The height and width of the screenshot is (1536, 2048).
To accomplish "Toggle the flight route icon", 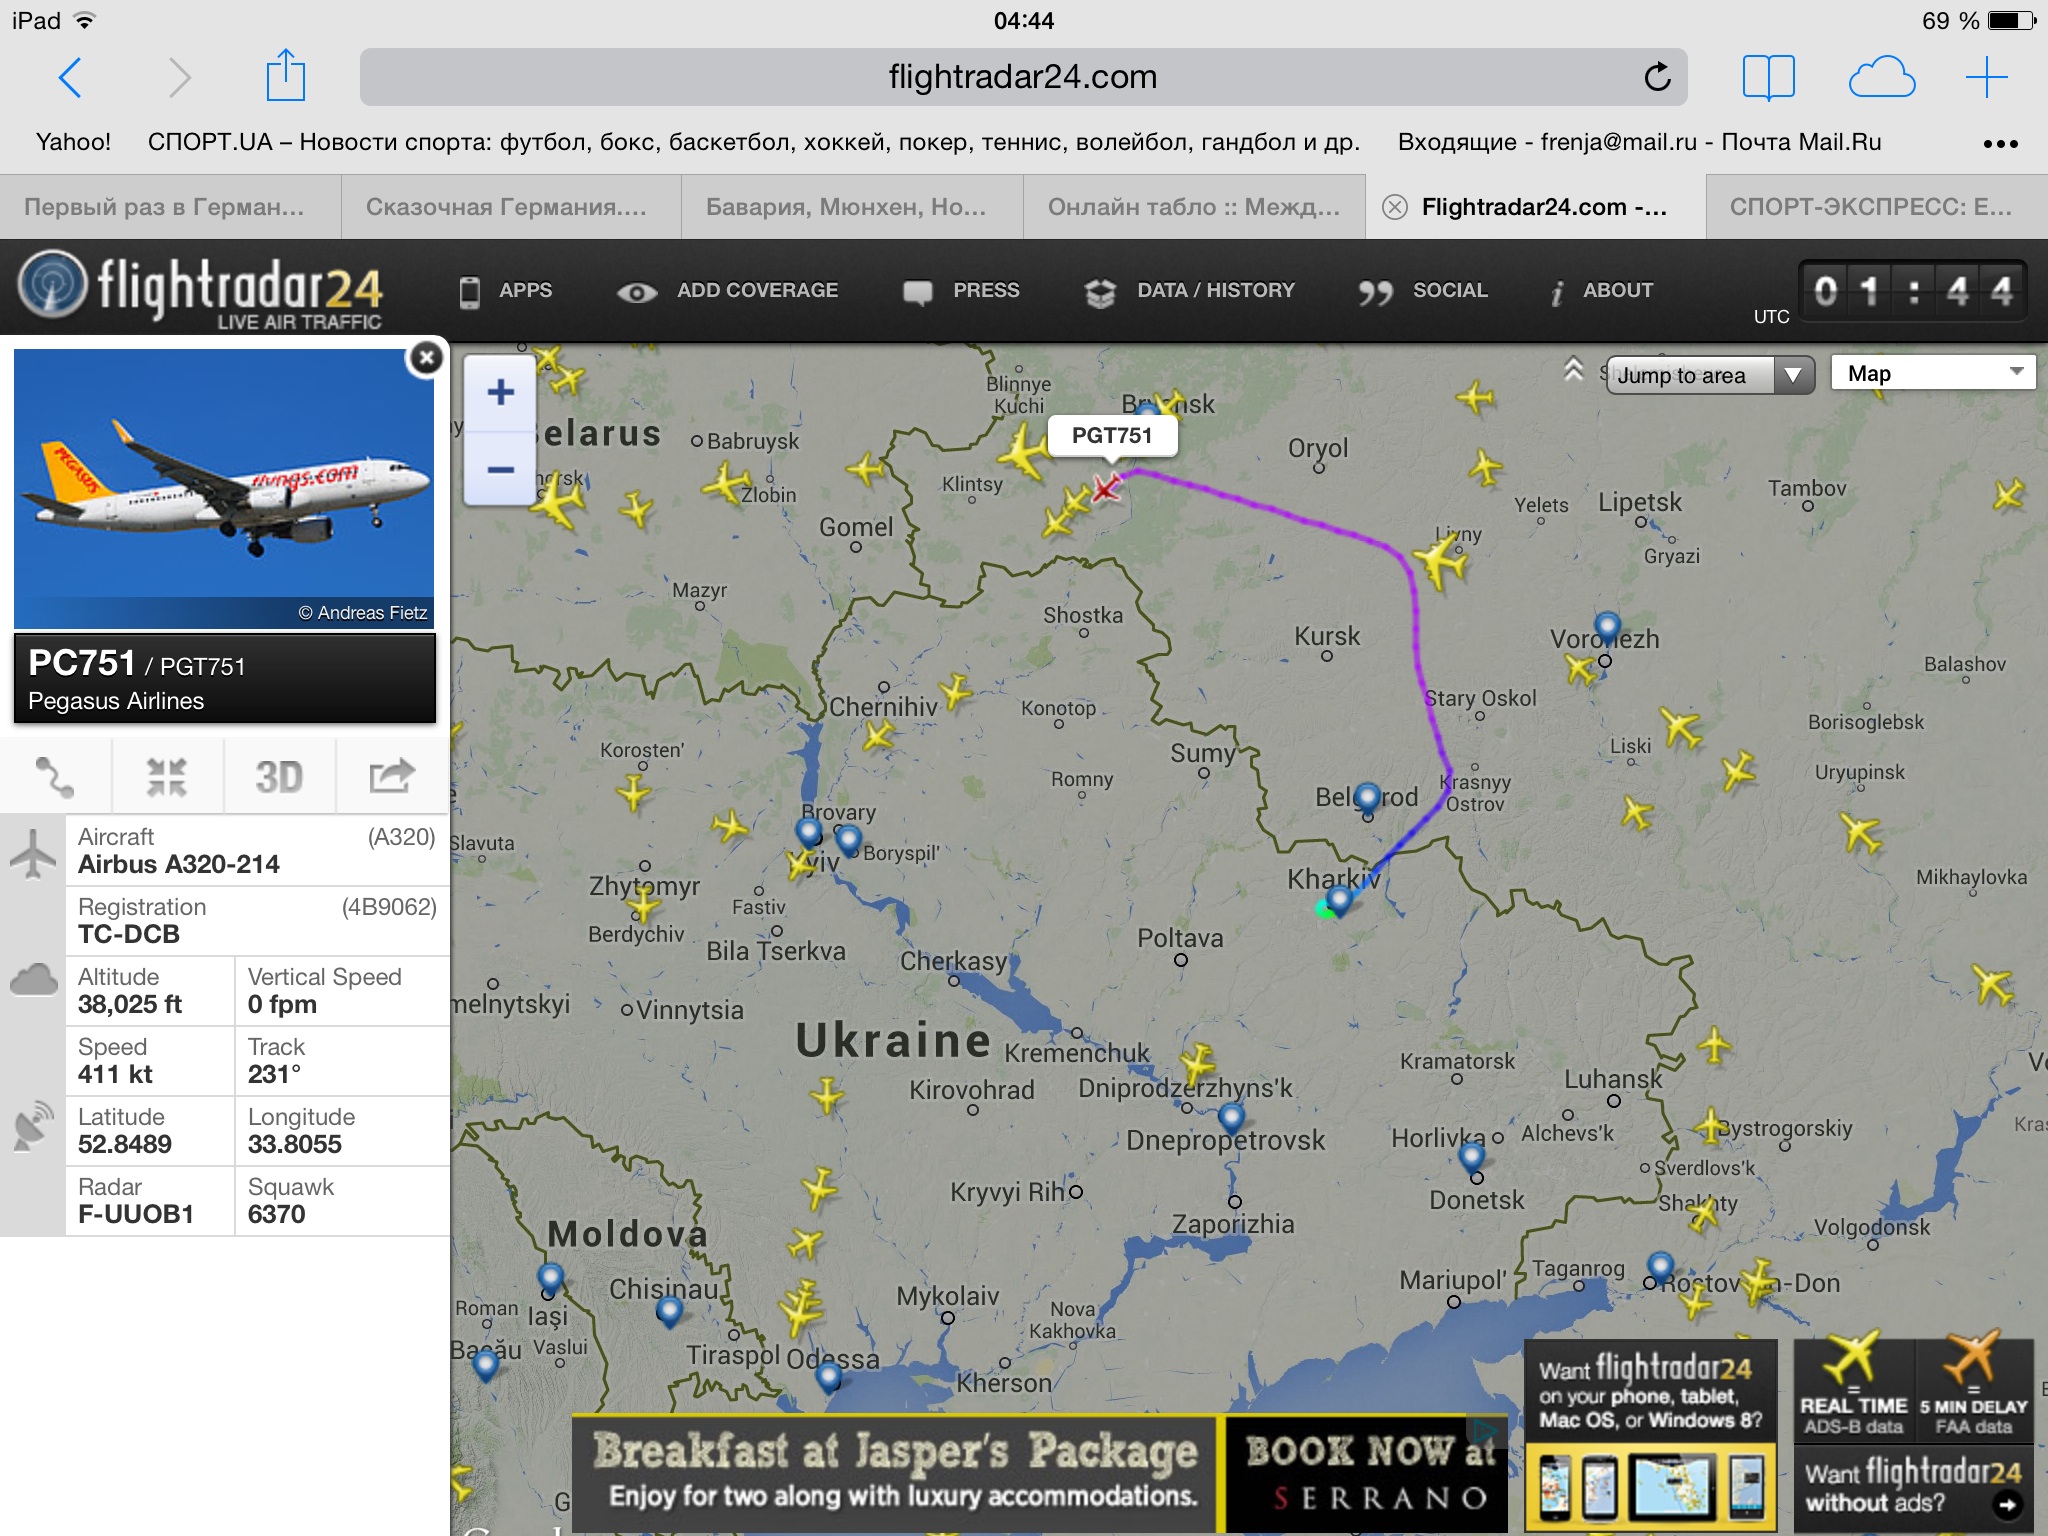I will [55, 777].
